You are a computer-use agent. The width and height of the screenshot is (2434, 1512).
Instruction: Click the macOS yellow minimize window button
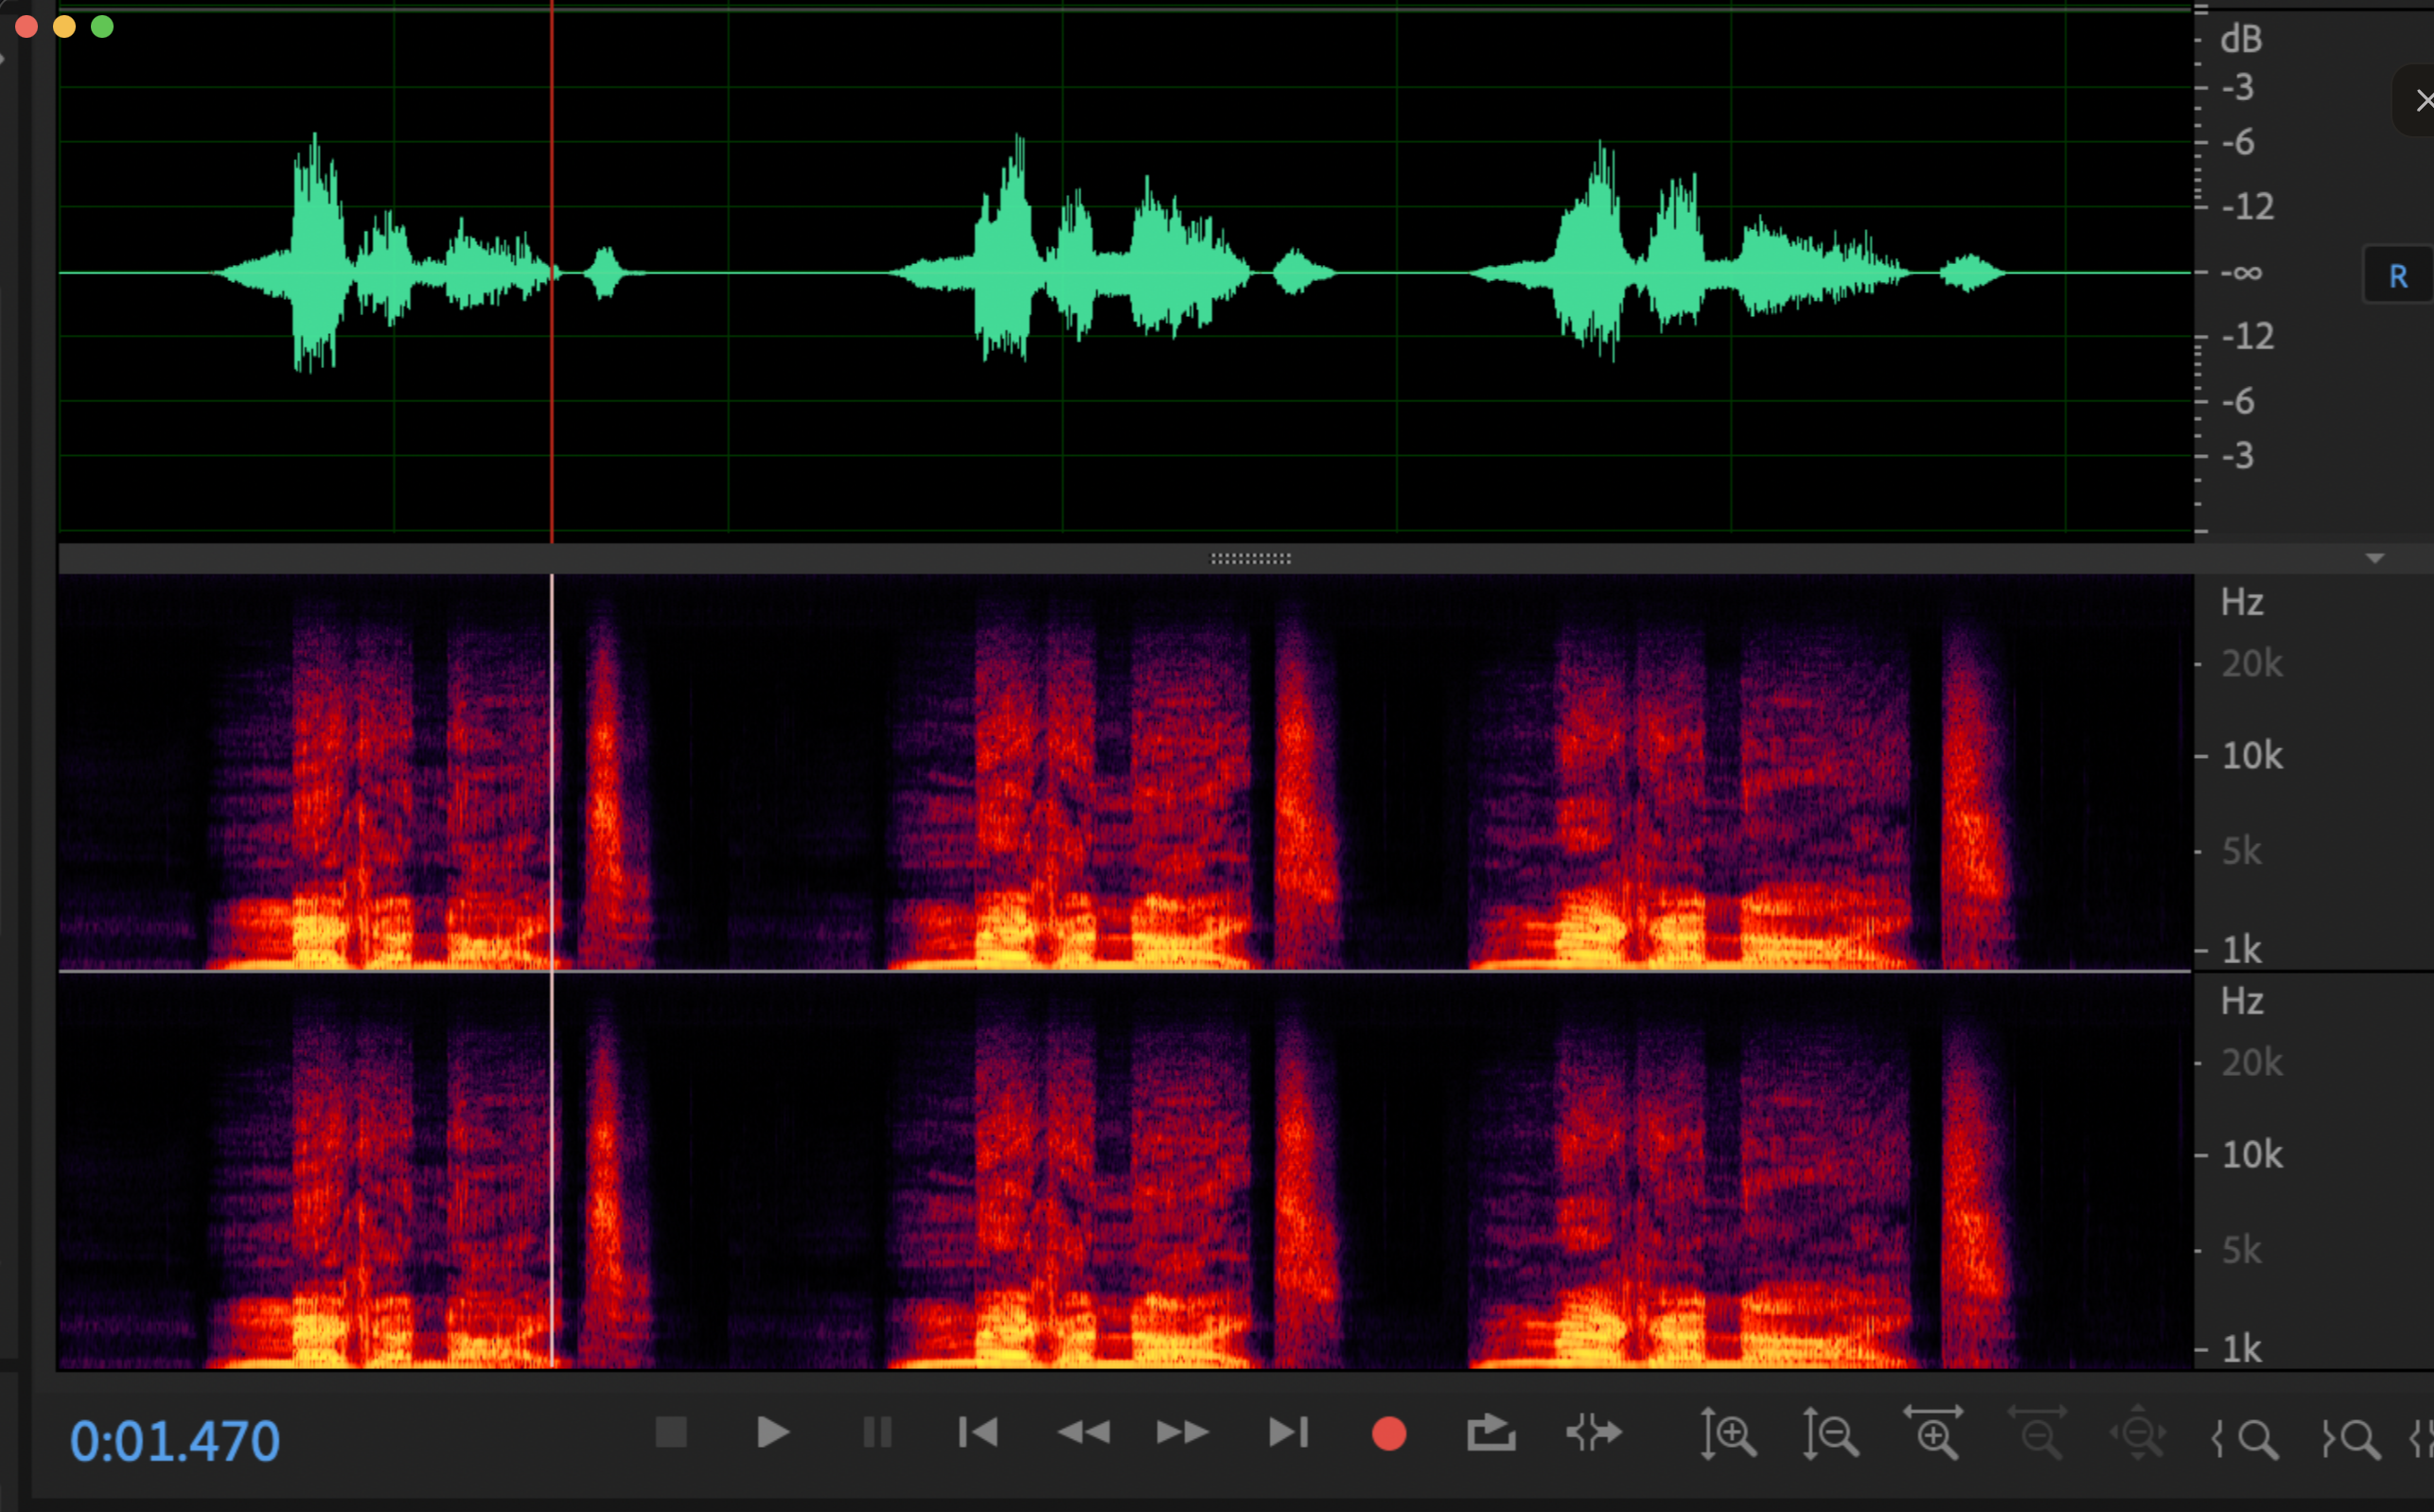pos(64,26)
